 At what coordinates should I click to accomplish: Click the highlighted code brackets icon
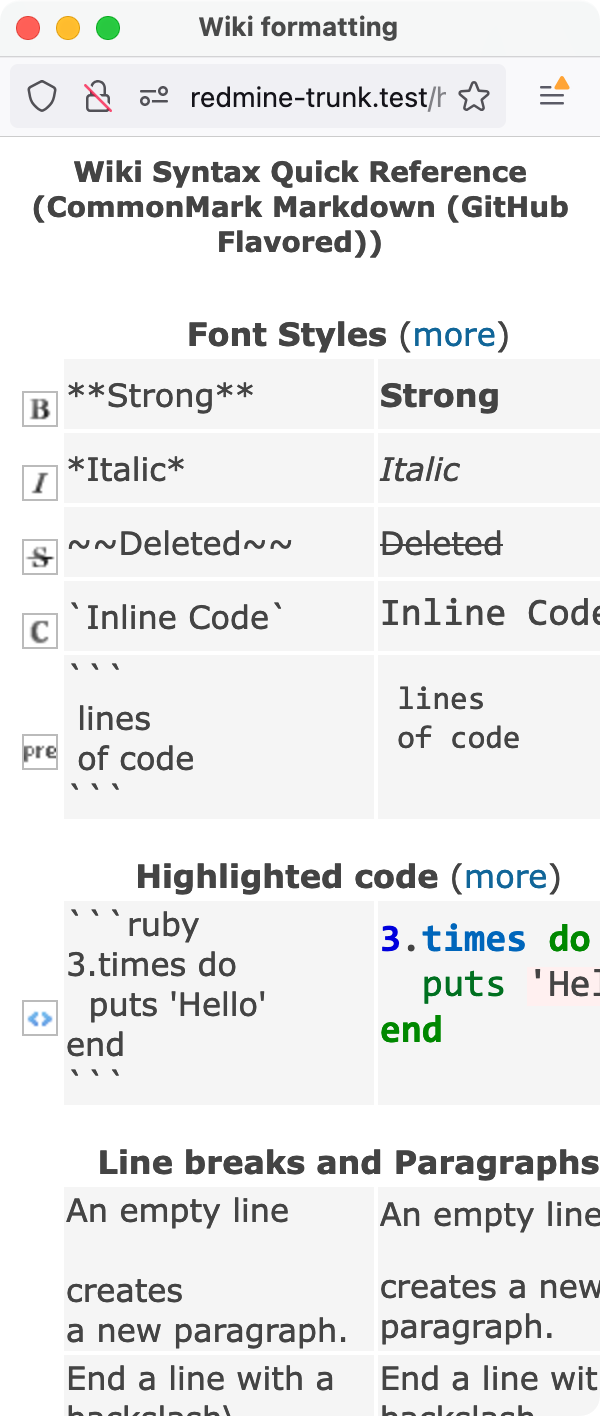(40, 1019)
